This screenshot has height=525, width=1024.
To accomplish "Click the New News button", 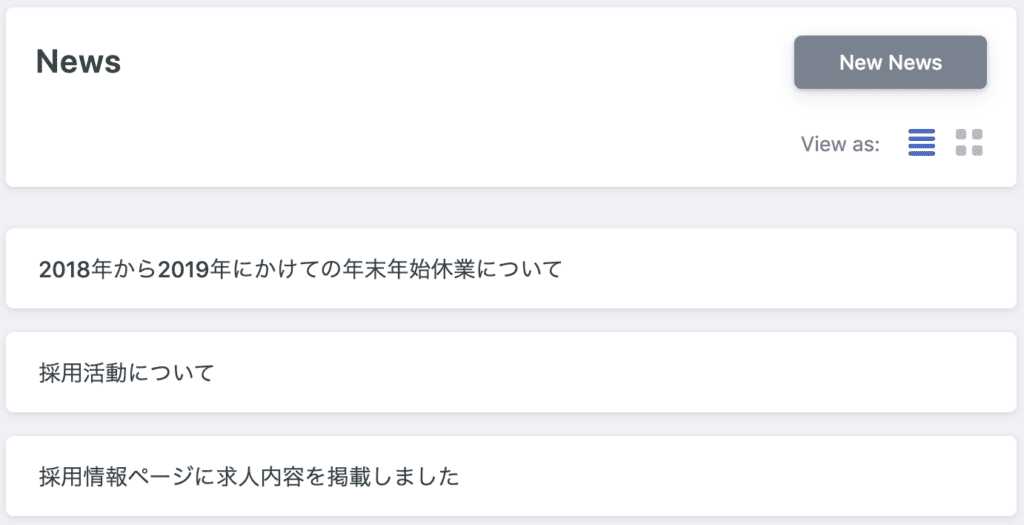I will coord(890,62).
